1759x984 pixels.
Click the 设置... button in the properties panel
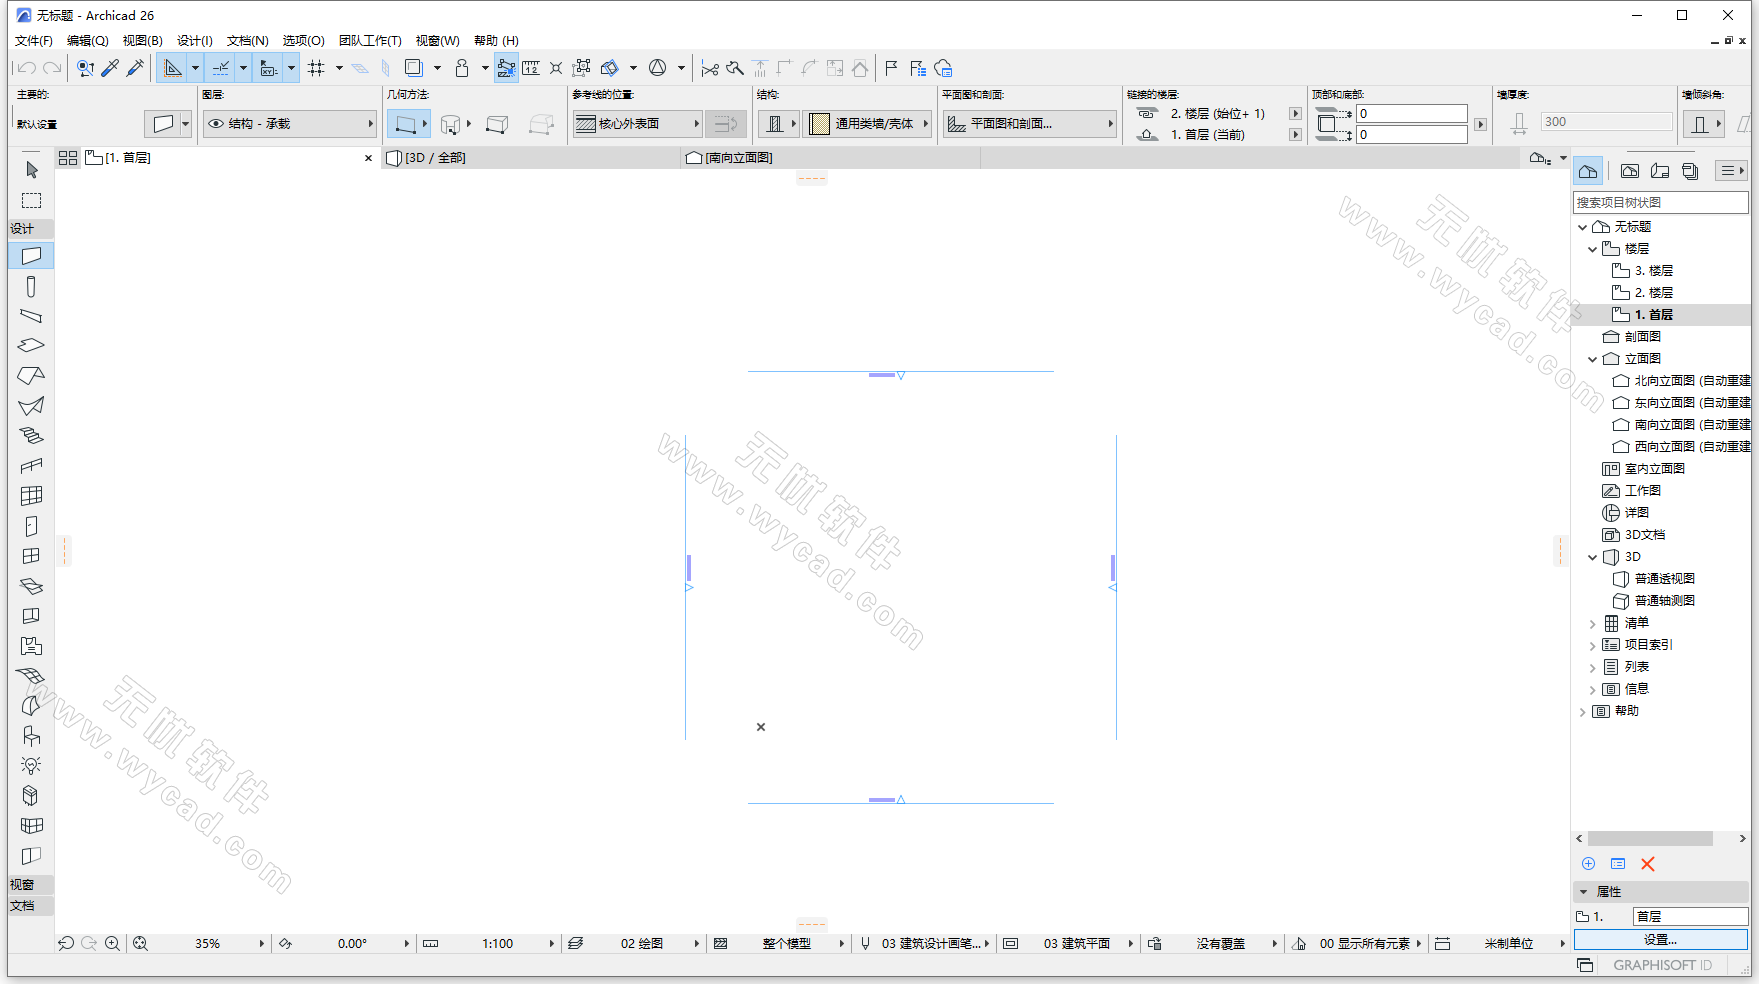(1659, 939)
